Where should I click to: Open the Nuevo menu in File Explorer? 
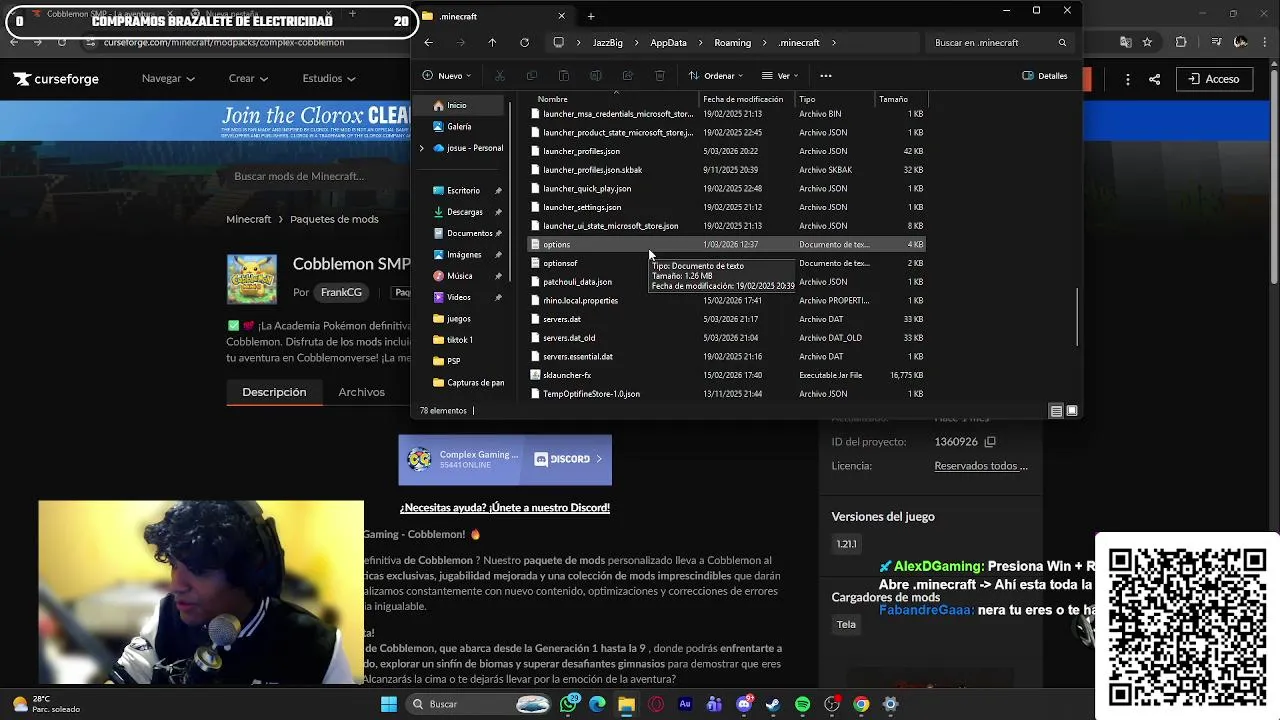tap(445, 76)
